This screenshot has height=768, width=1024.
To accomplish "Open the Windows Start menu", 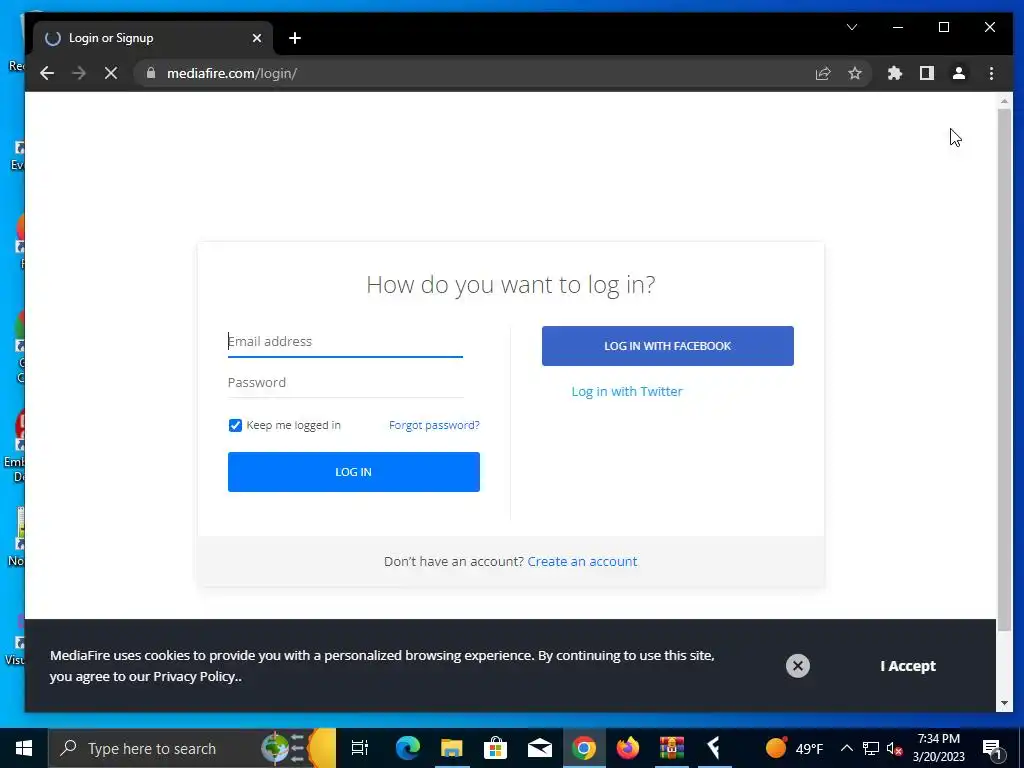I will tap(24, 748).
